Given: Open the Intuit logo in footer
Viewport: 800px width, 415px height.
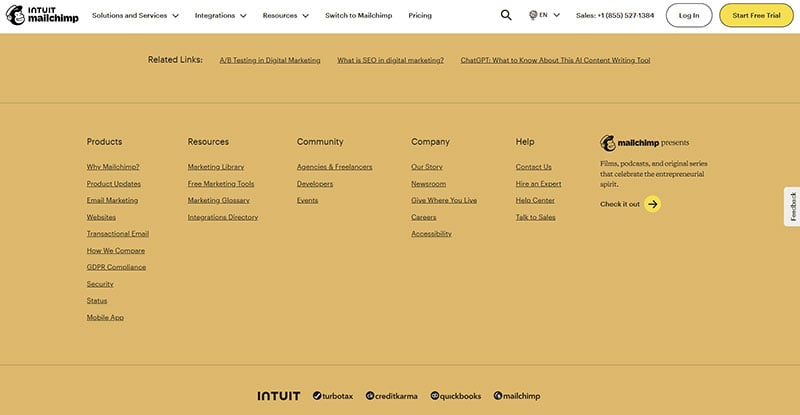Looking at the screenshot, I should tap(278, 396).
